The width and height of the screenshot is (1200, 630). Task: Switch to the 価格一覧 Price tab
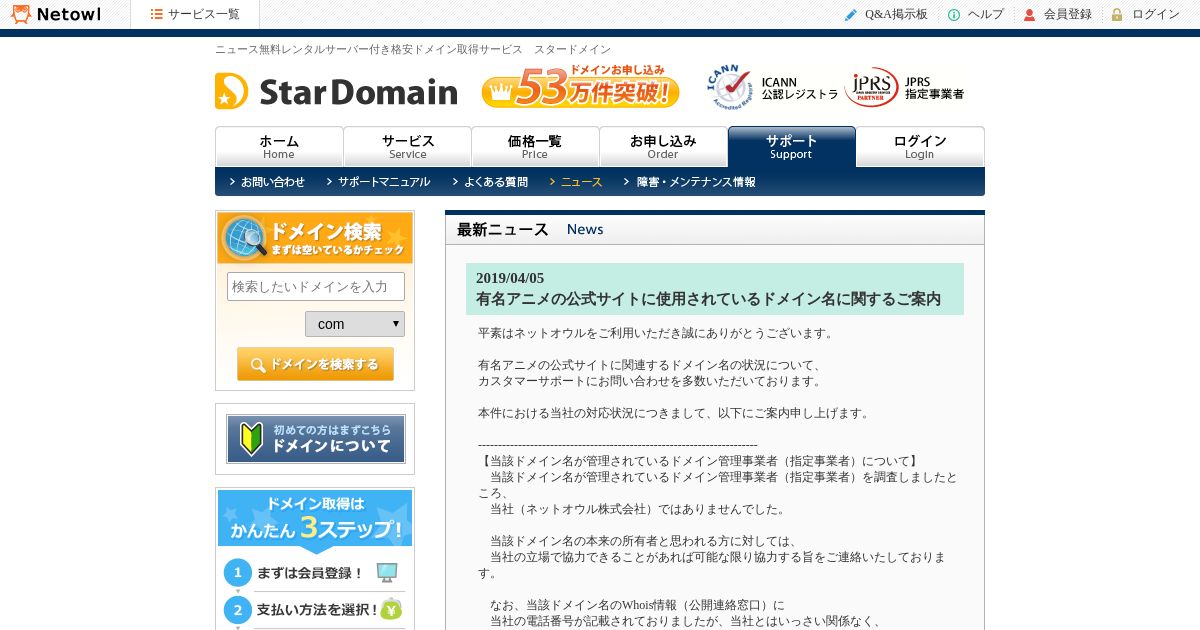point(535,146)
